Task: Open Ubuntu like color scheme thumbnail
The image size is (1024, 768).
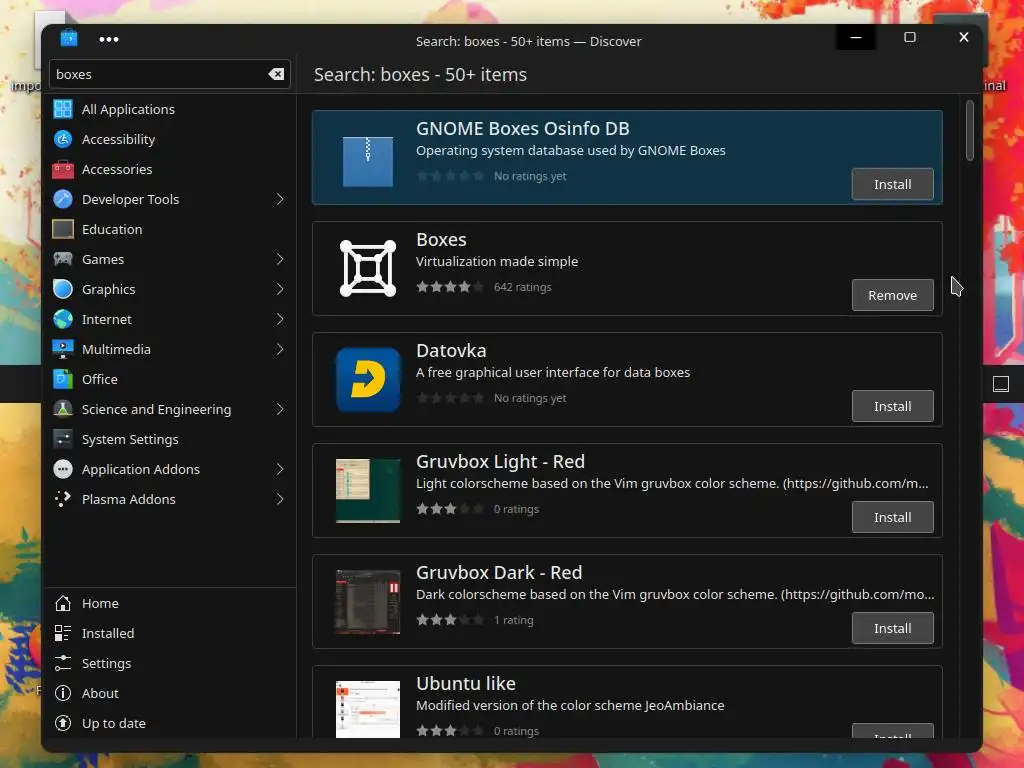Action: coord(368,709)
